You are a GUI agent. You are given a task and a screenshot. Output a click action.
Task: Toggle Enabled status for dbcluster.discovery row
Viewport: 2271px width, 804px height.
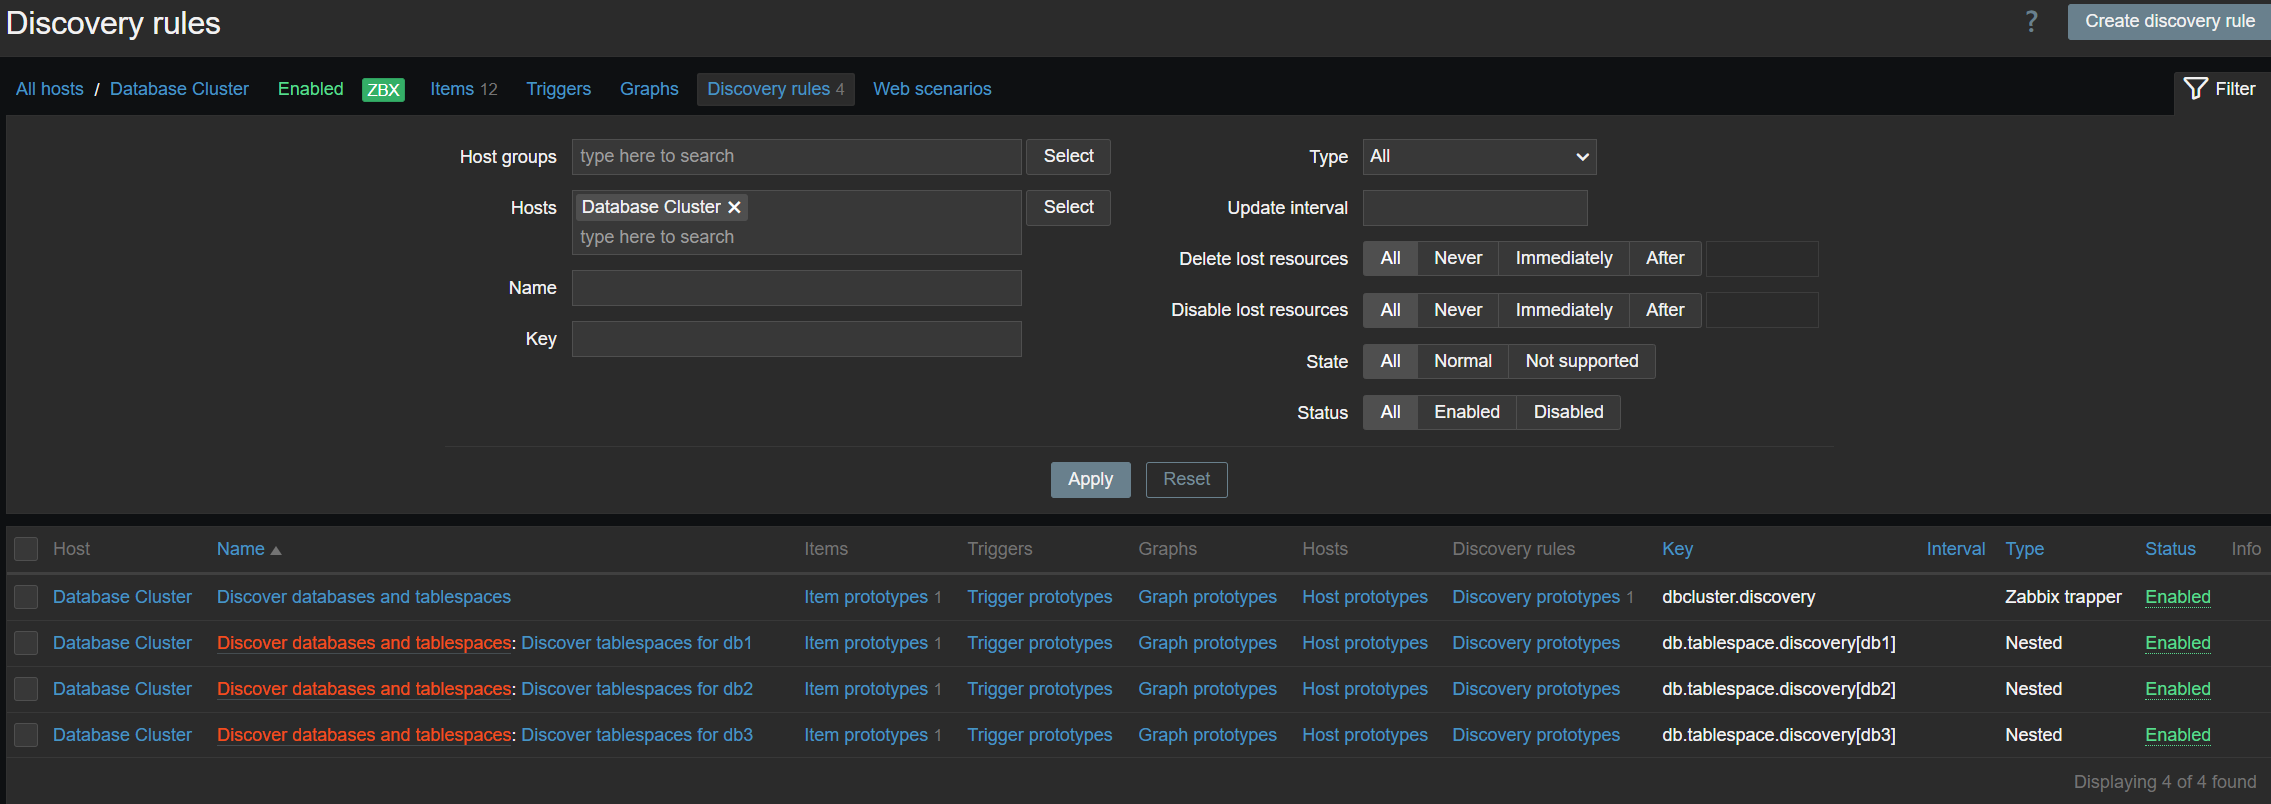point(2177,597)
